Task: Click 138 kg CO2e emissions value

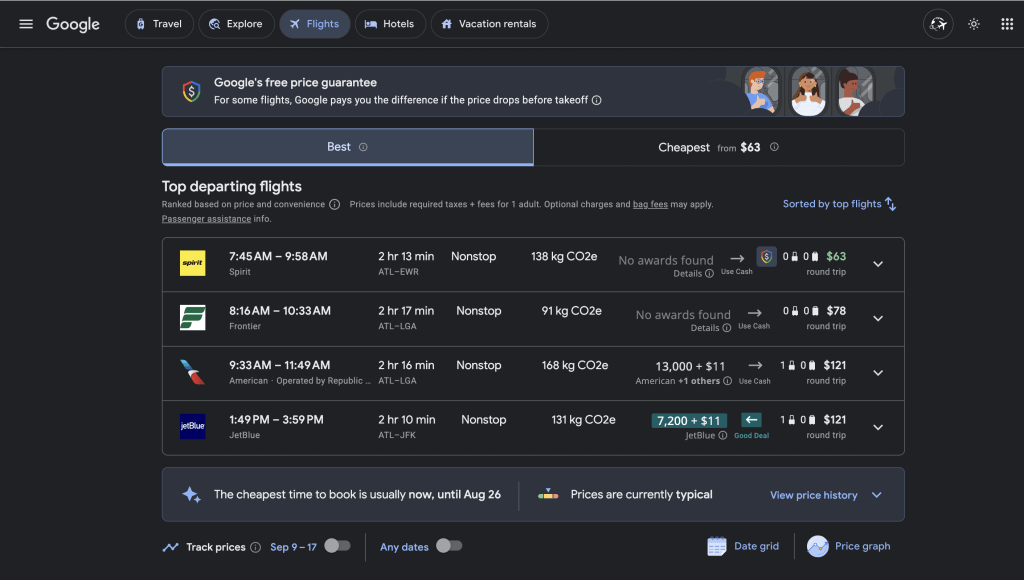Action: tap(564, 257)
